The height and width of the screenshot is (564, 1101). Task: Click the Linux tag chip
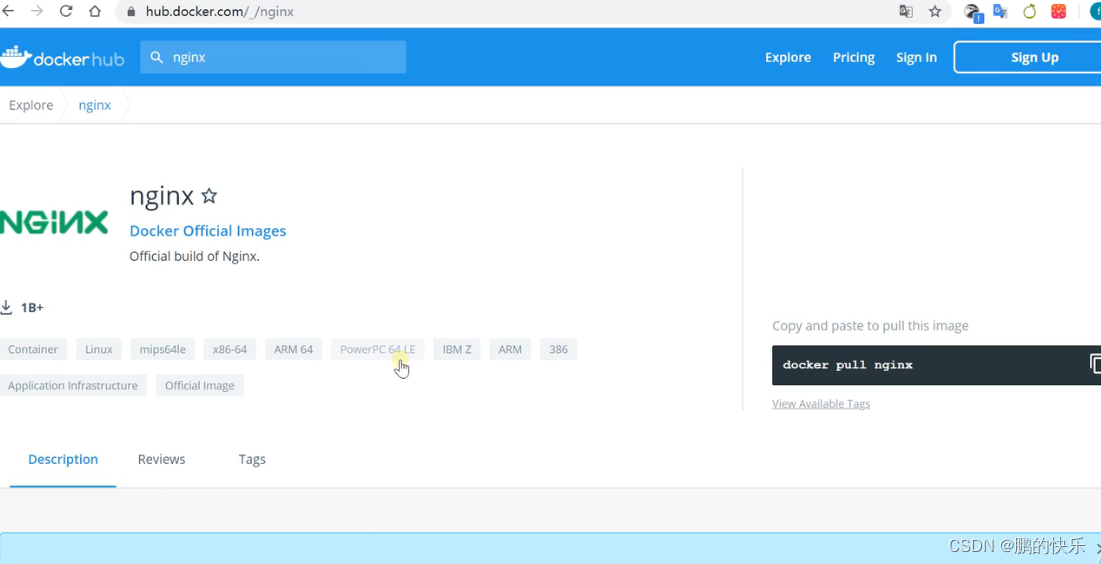coord(99,349)
